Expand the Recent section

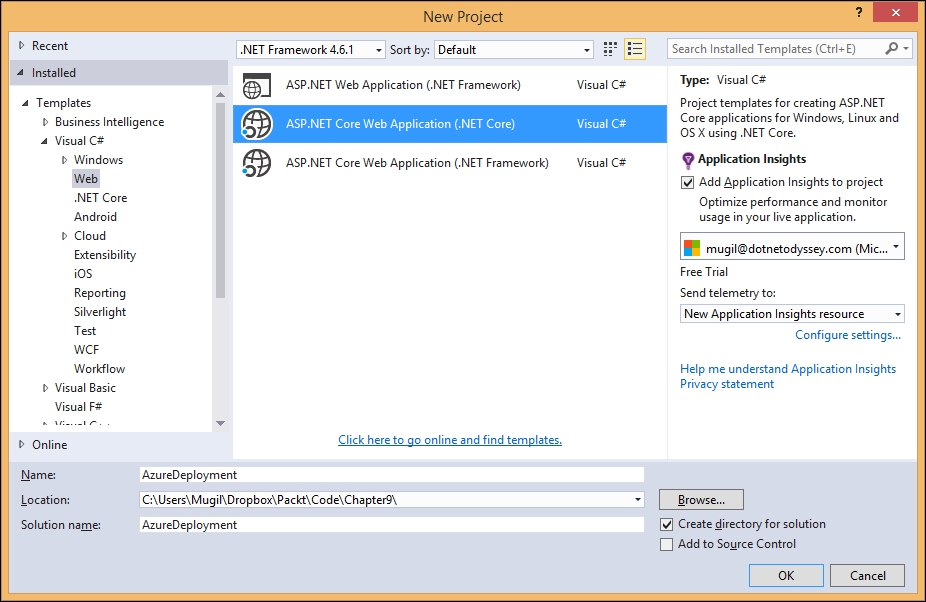point(22,45)
